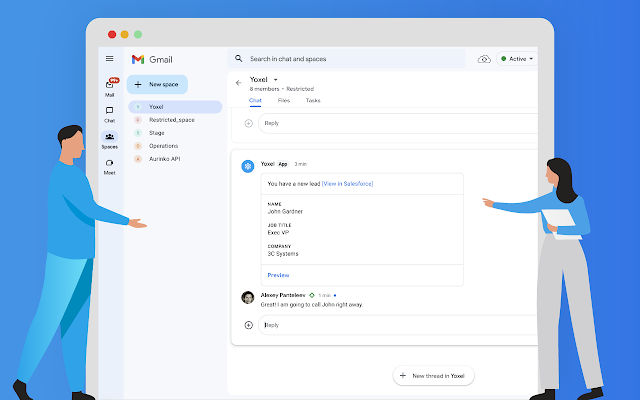Viewport: 640px width, 400px height.
Task: Click the Yoxel app avatar icon
Action: click(248, 166)
